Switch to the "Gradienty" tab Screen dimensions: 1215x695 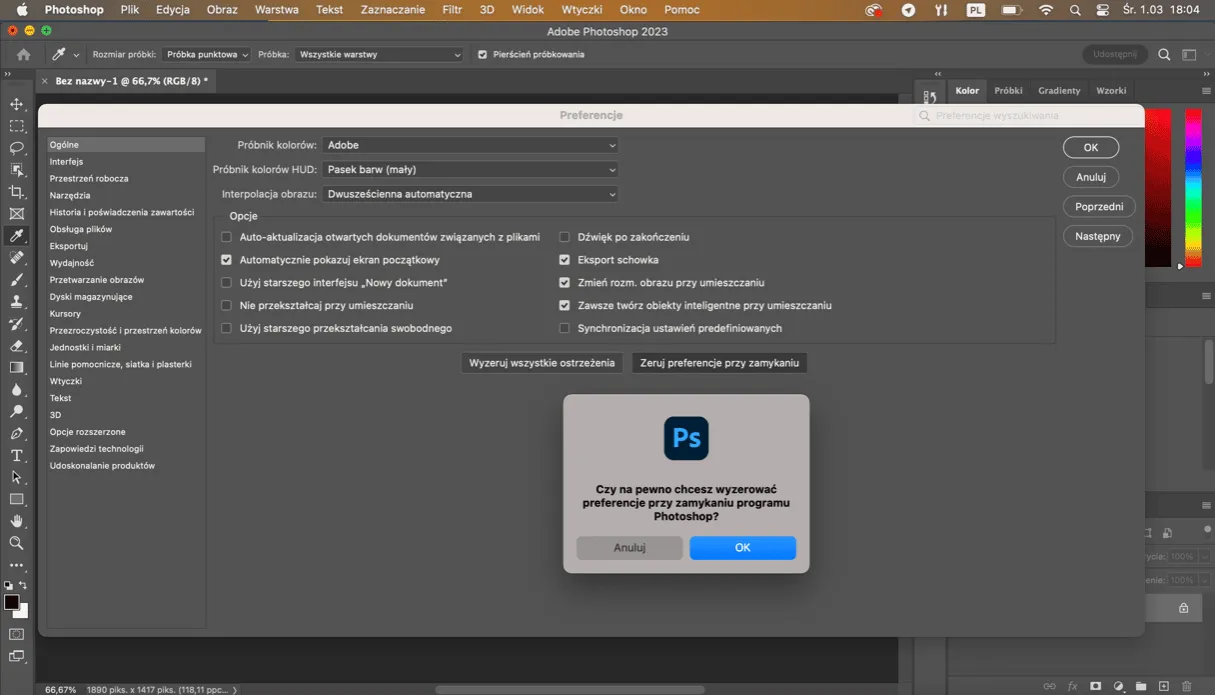click(1058, 90)
